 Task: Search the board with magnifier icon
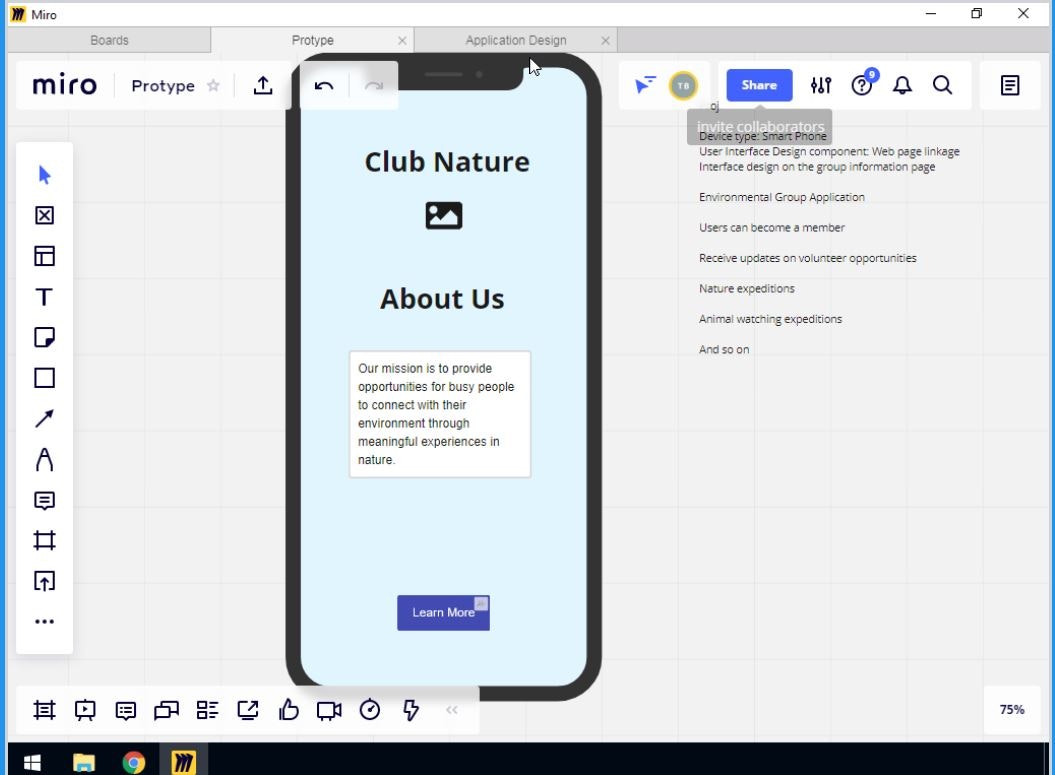pos(943,85)
